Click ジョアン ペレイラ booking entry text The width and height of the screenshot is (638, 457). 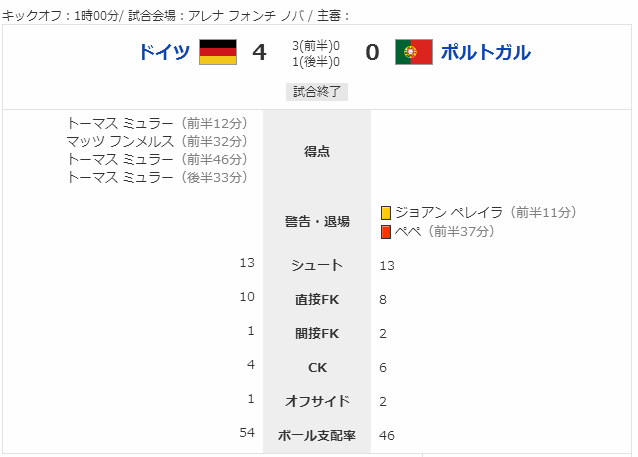pos(485,212)
